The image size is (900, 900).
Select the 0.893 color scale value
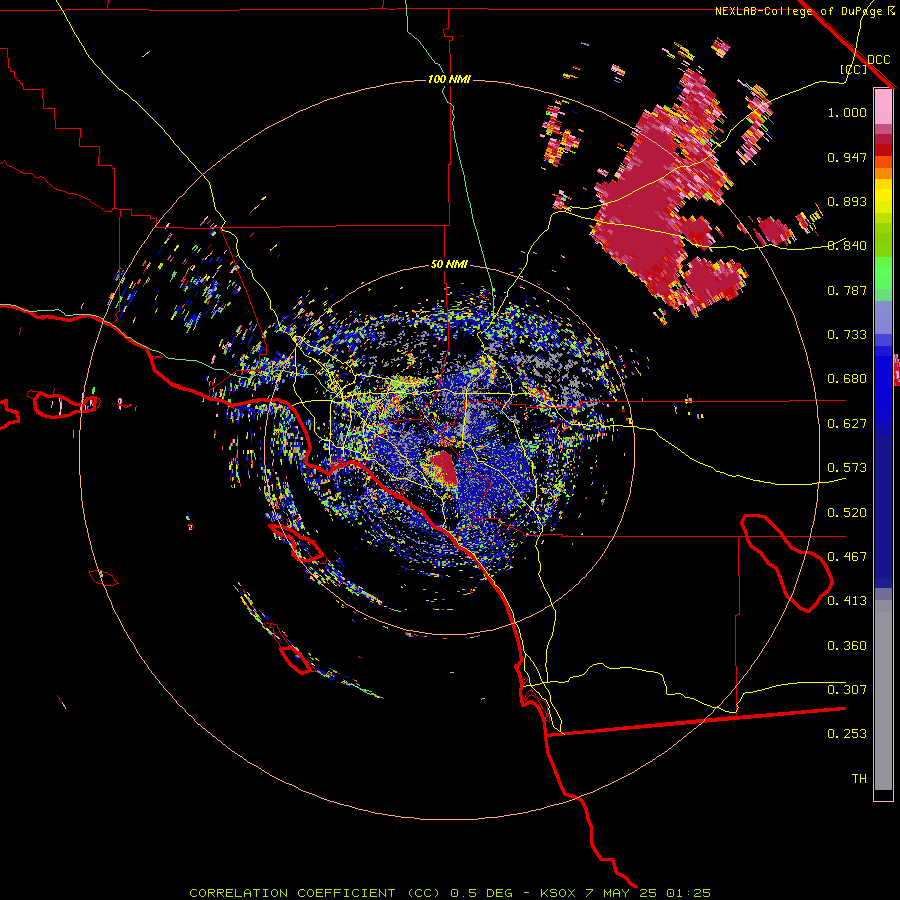847,201
